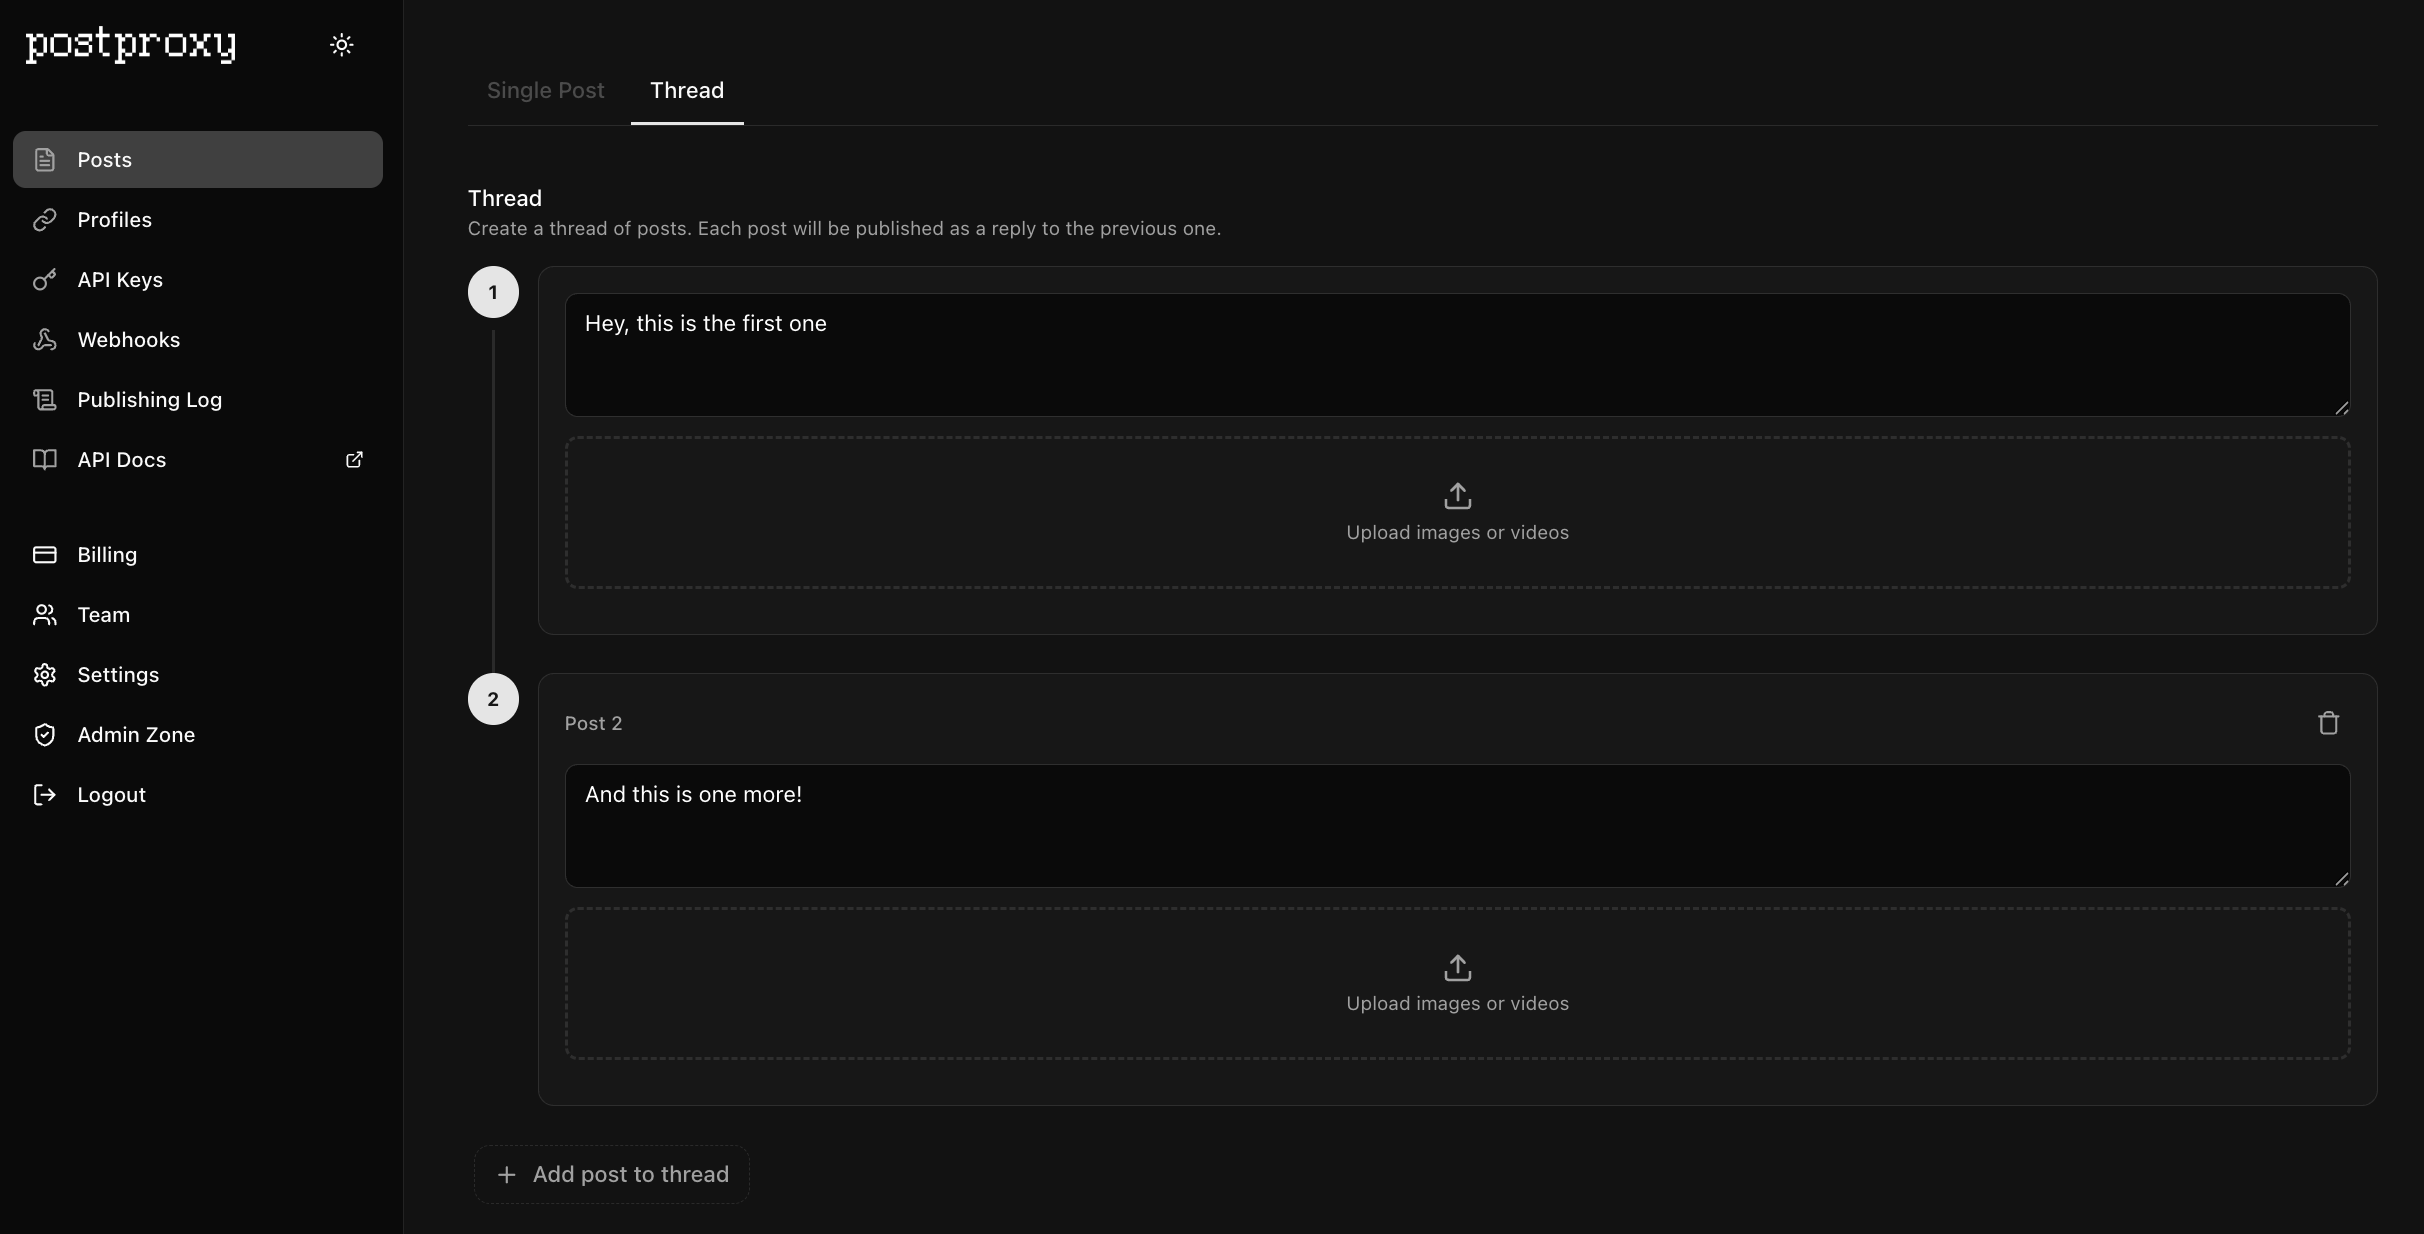Select the Thread tab
The height and width of the screenshot is (1234, 2424).
click(x=687, y=91)
